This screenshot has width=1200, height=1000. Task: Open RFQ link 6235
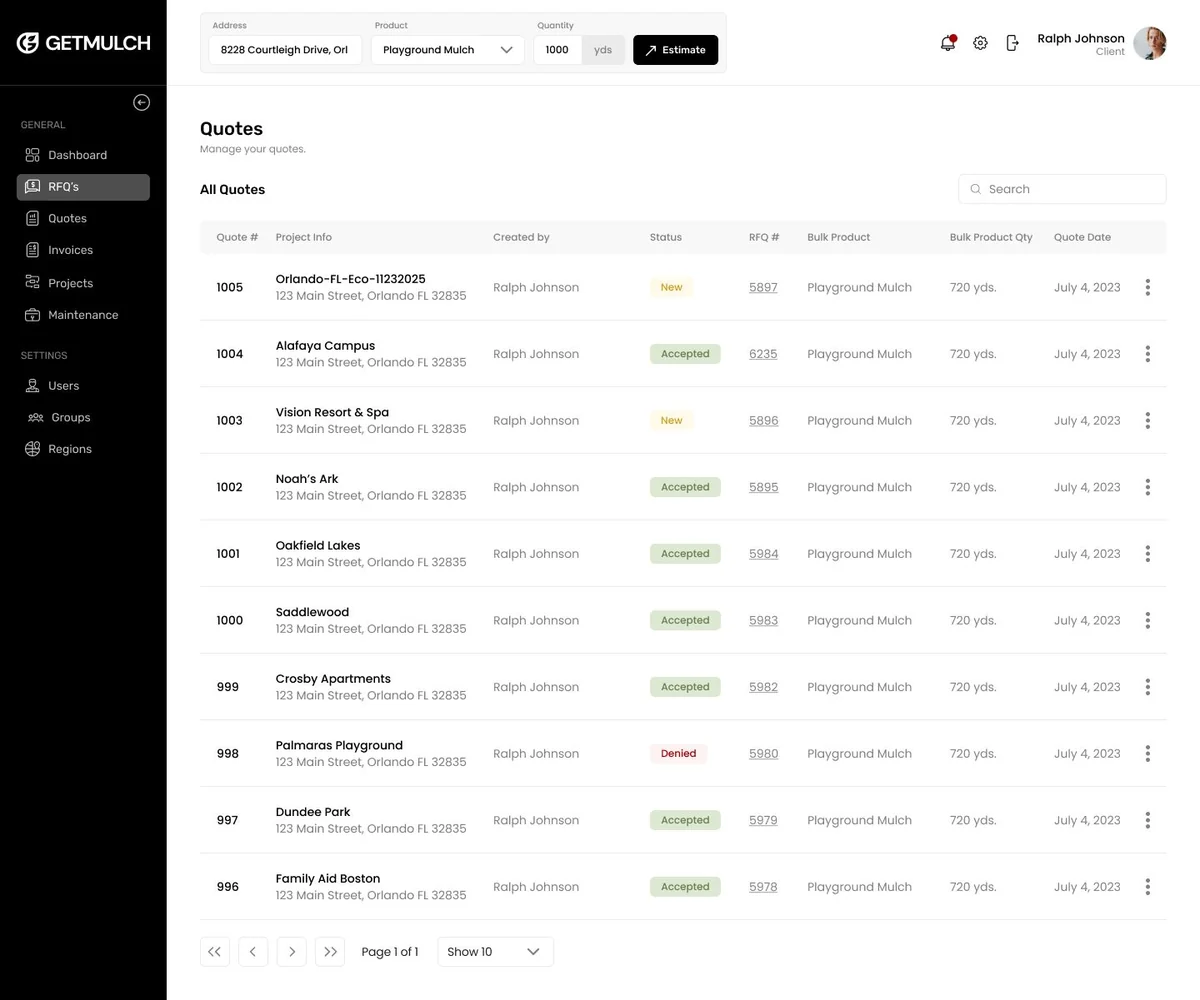coord(763,354)
